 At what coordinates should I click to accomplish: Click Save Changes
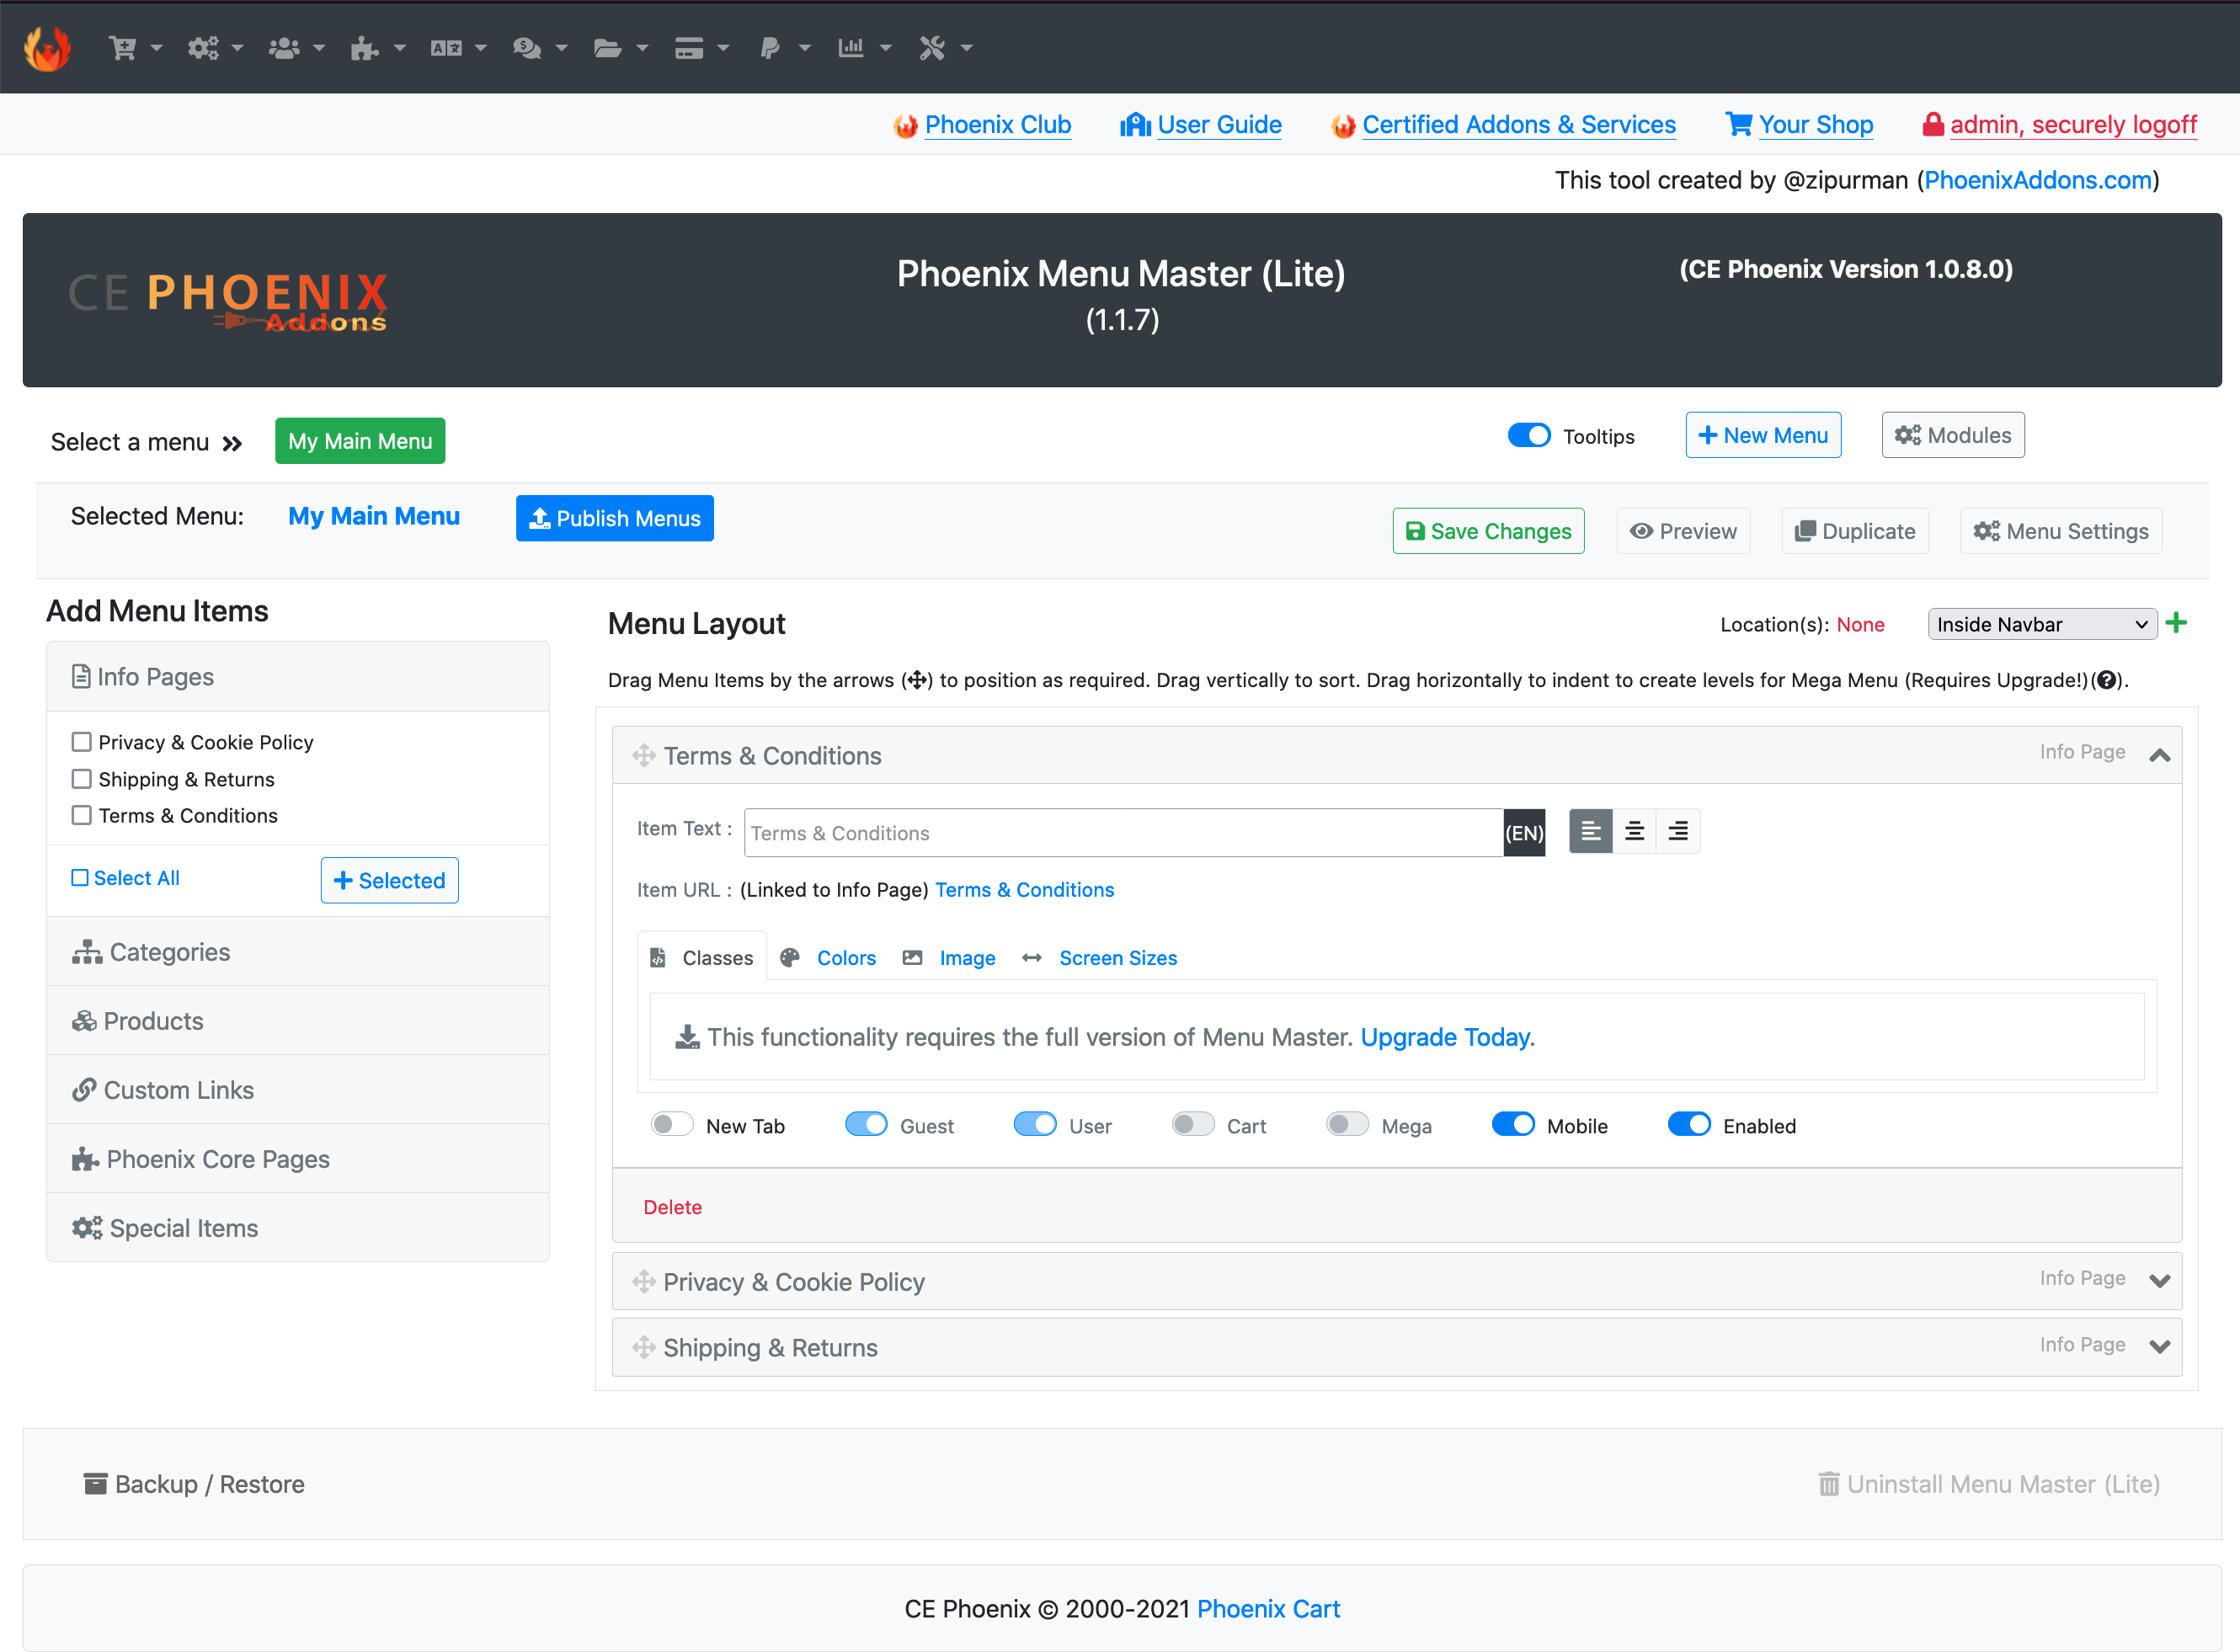pos(1489,531)
